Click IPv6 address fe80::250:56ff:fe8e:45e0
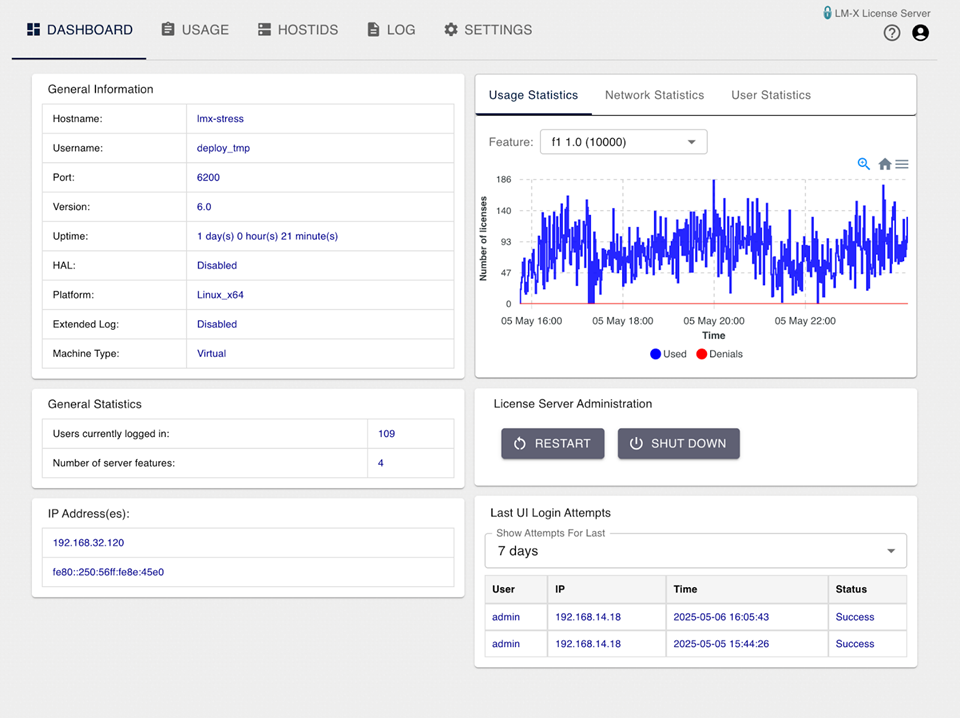Image resolution: width=960 pixels, height=718 pixels. [108, 572]
